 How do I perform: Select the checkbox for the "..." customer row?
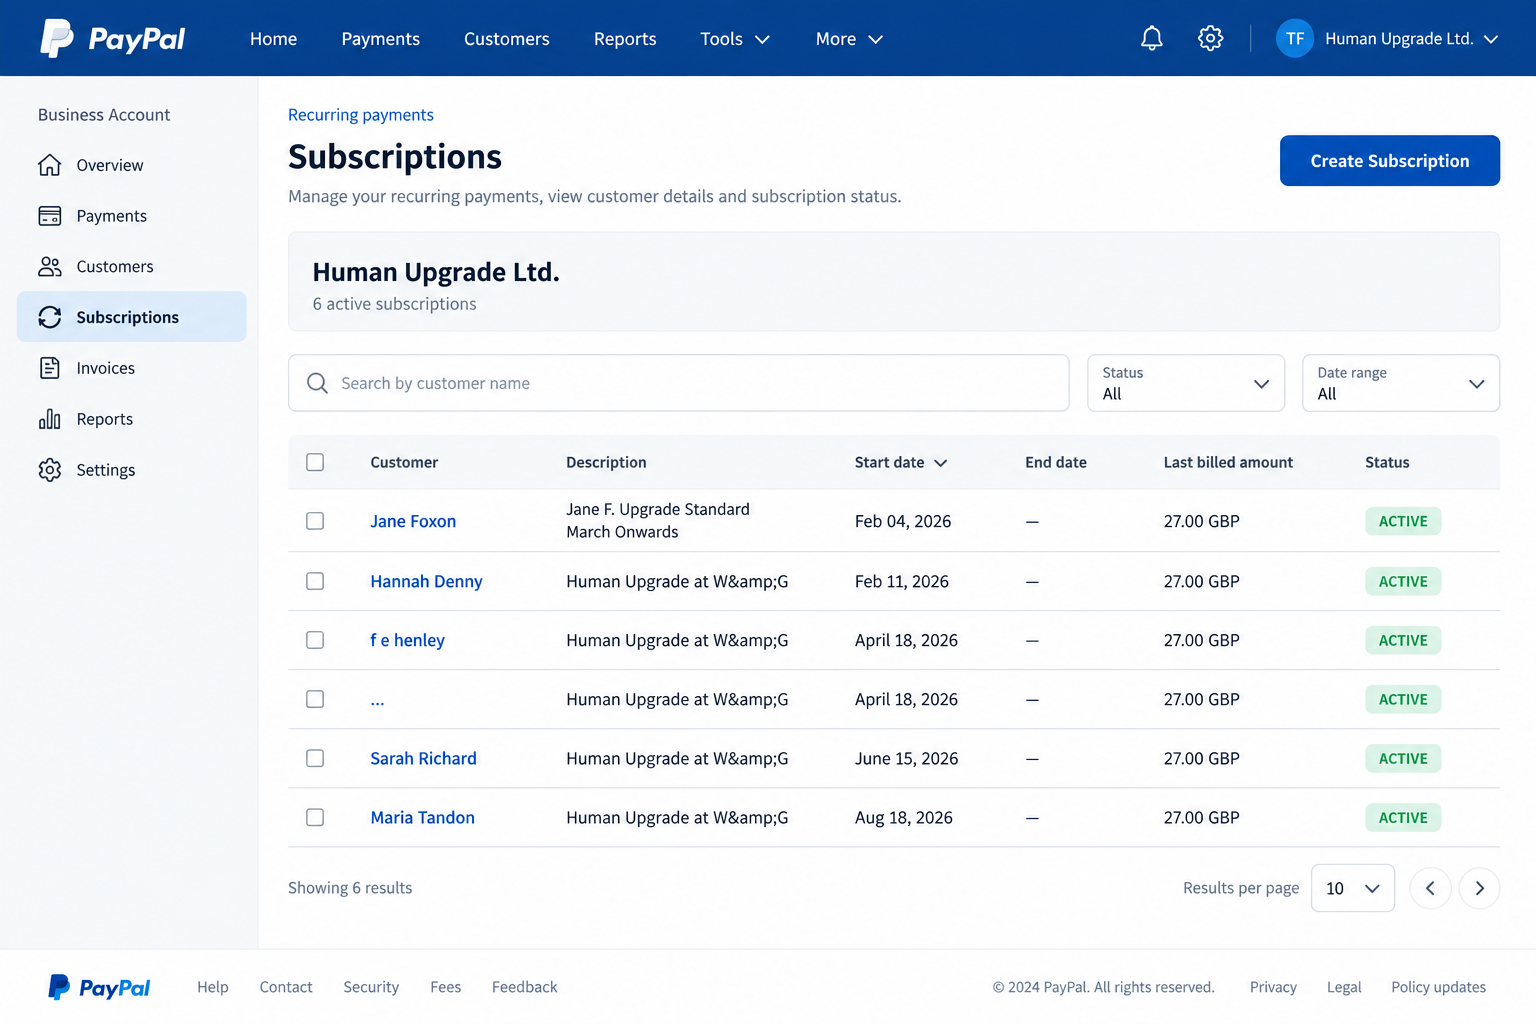(x=315, y=699)
